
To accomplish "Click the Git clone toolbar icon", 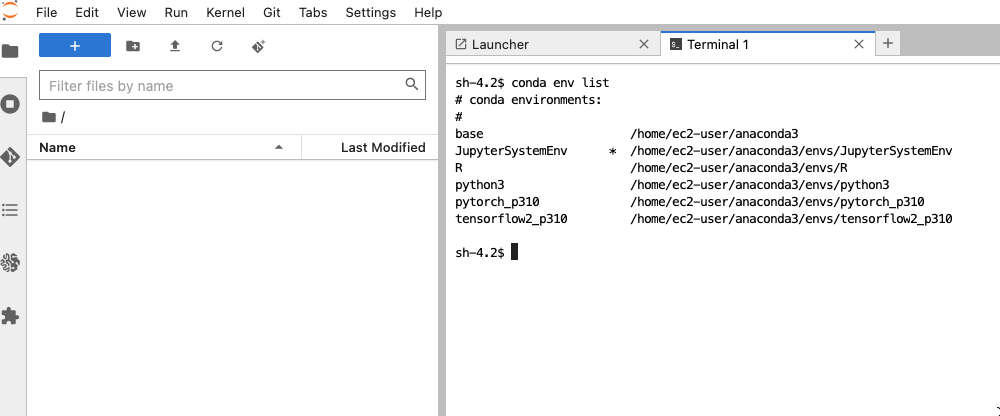I will (258, 46).
